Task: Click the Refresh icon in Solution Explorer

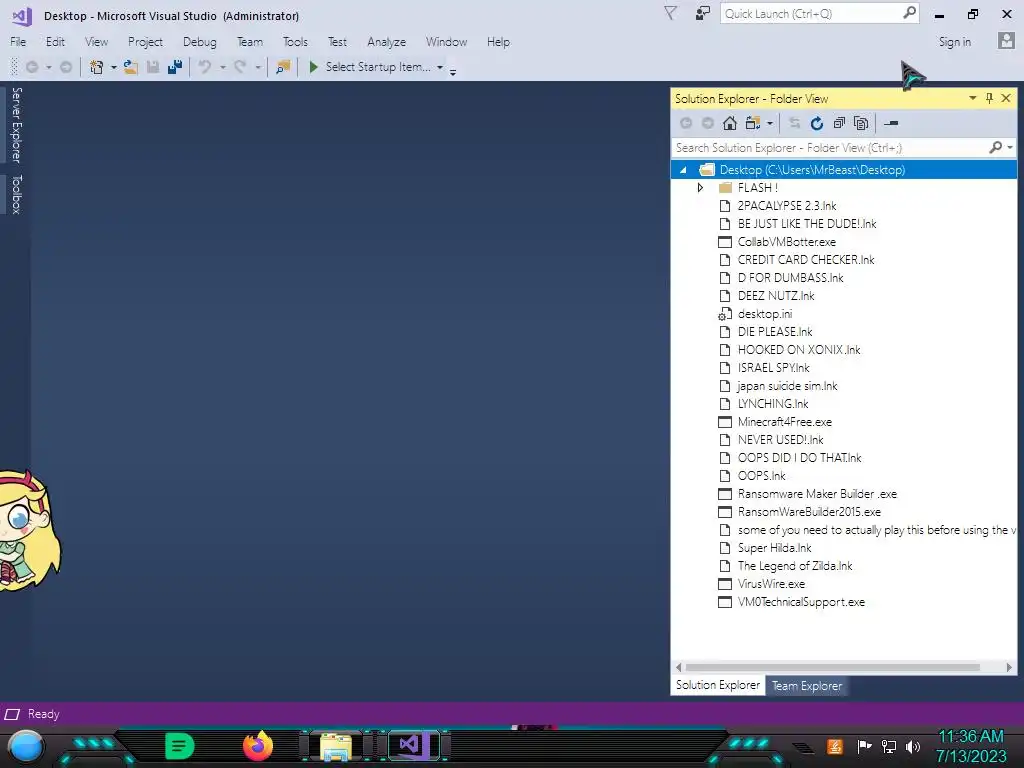Action: 816,123
